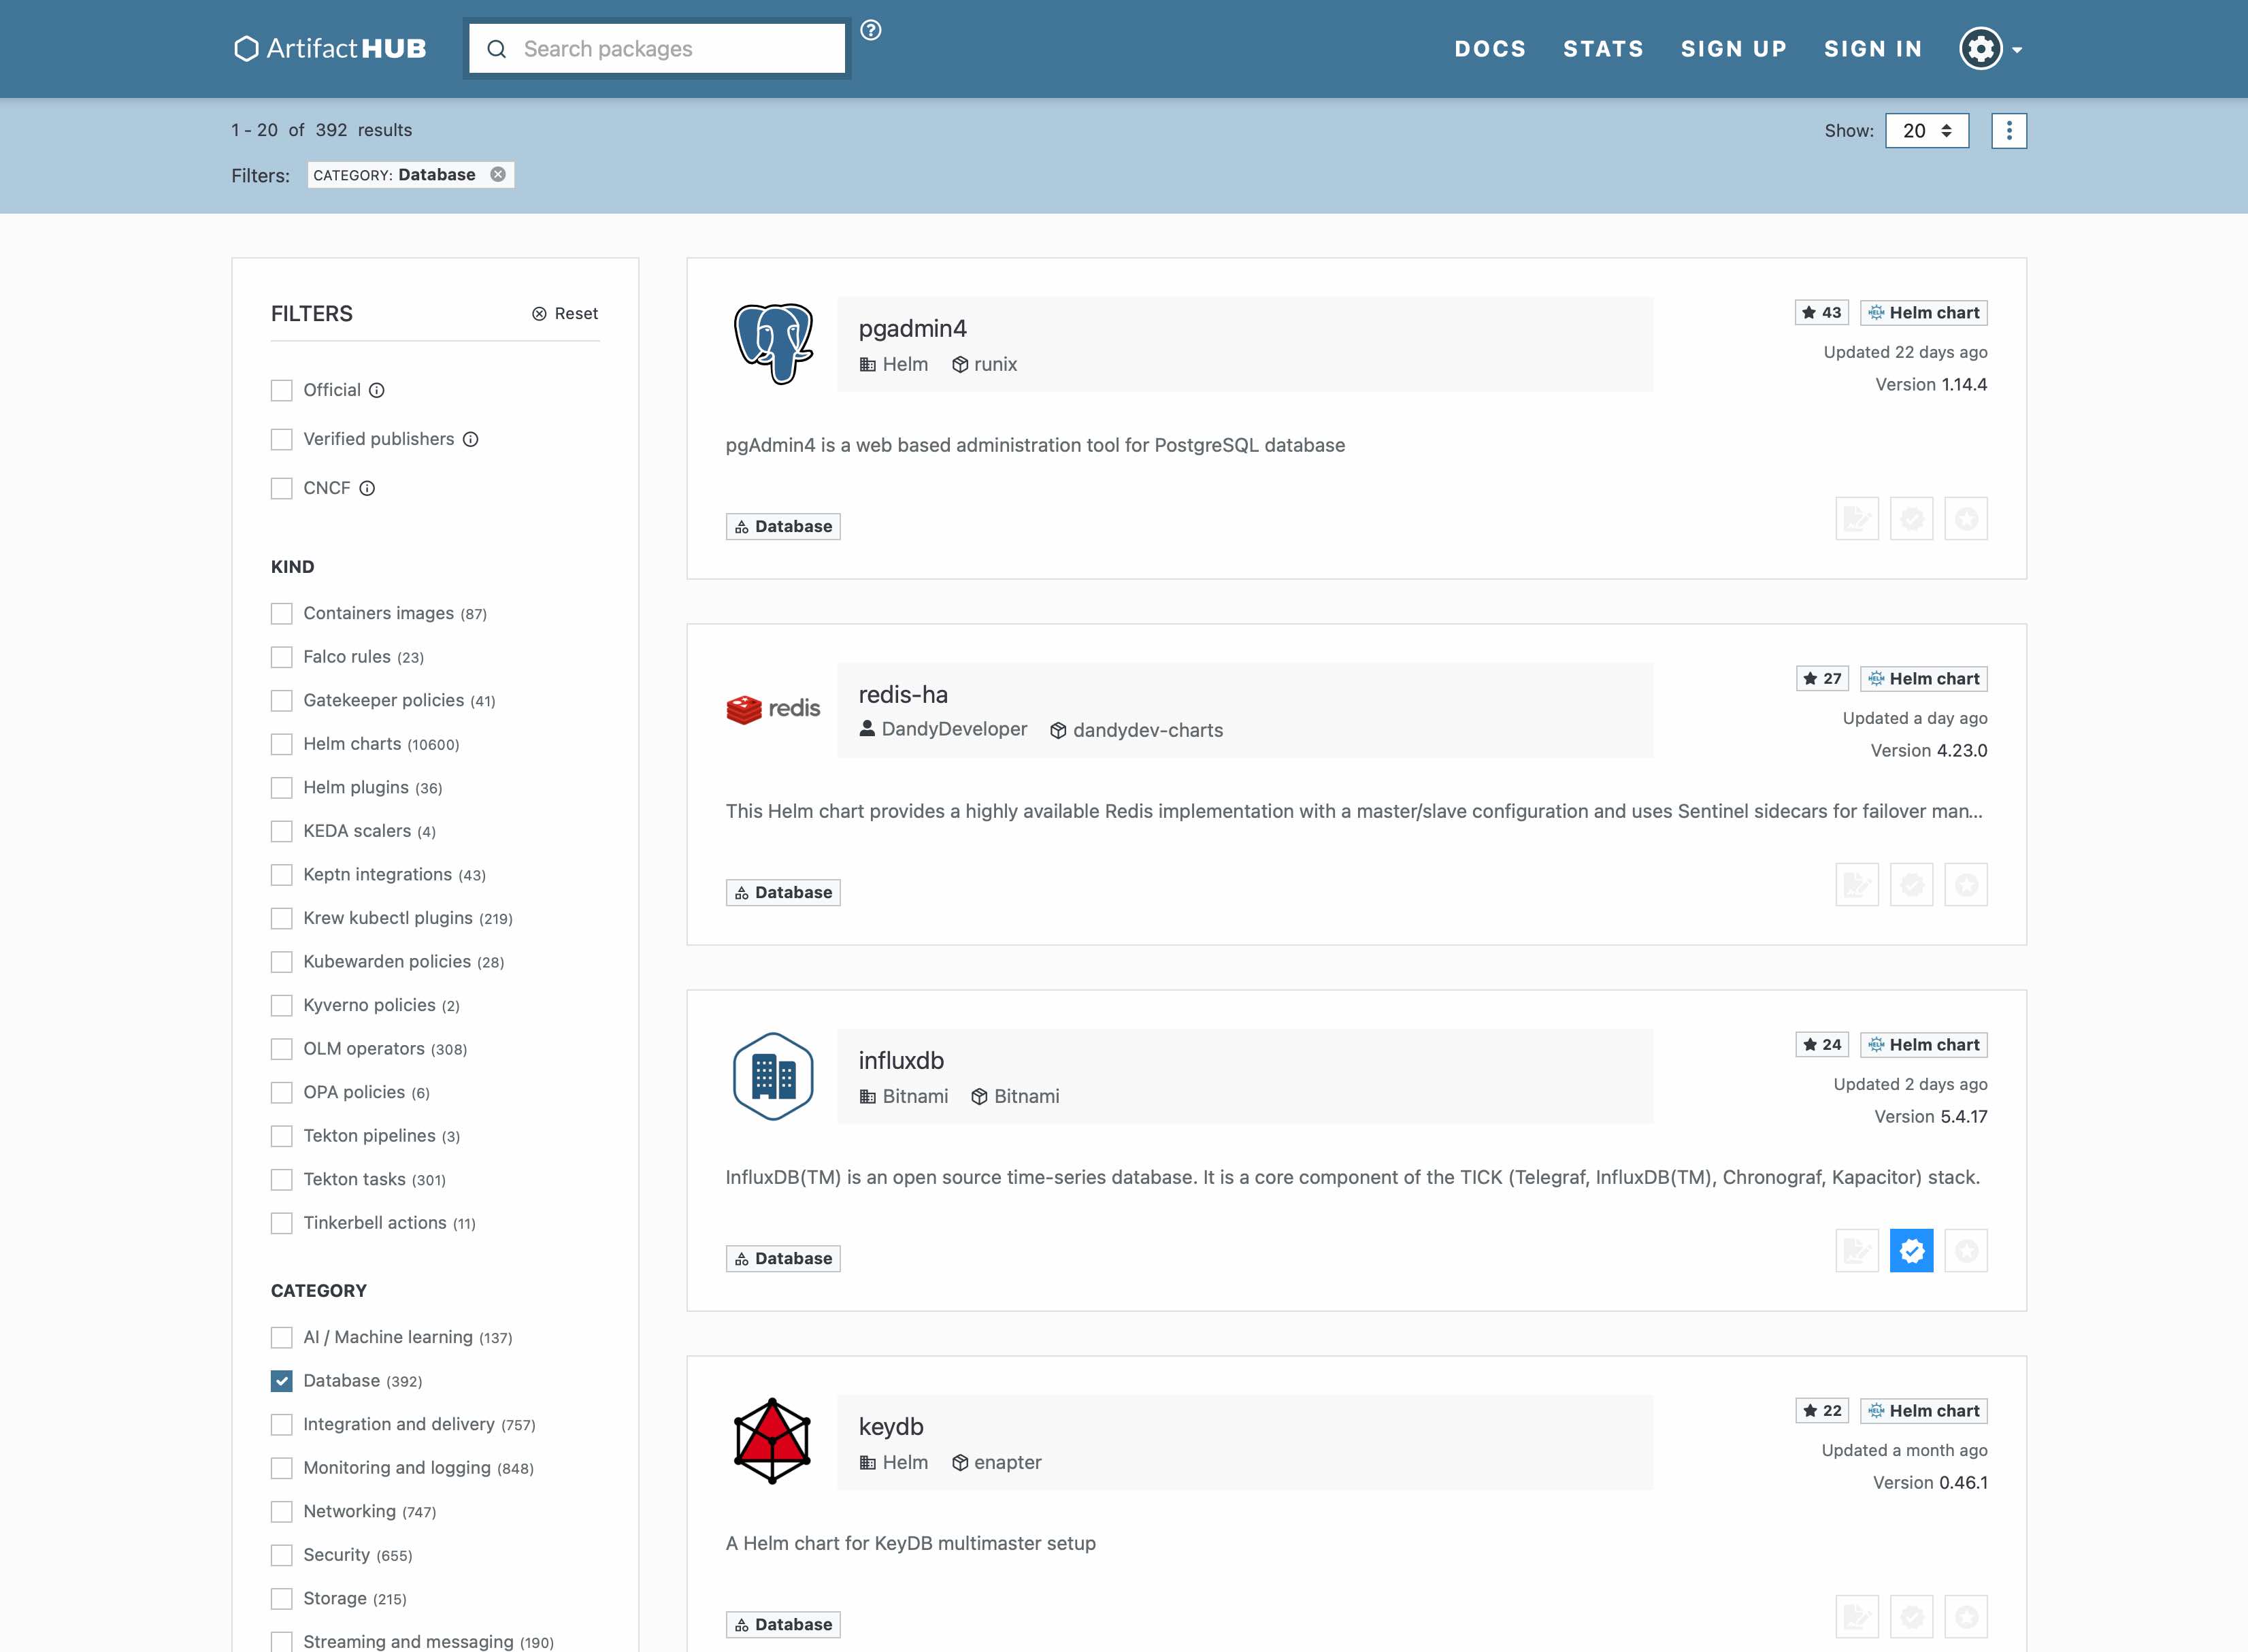
Task: Click the Reset filters button
Action: coord(565,314)
